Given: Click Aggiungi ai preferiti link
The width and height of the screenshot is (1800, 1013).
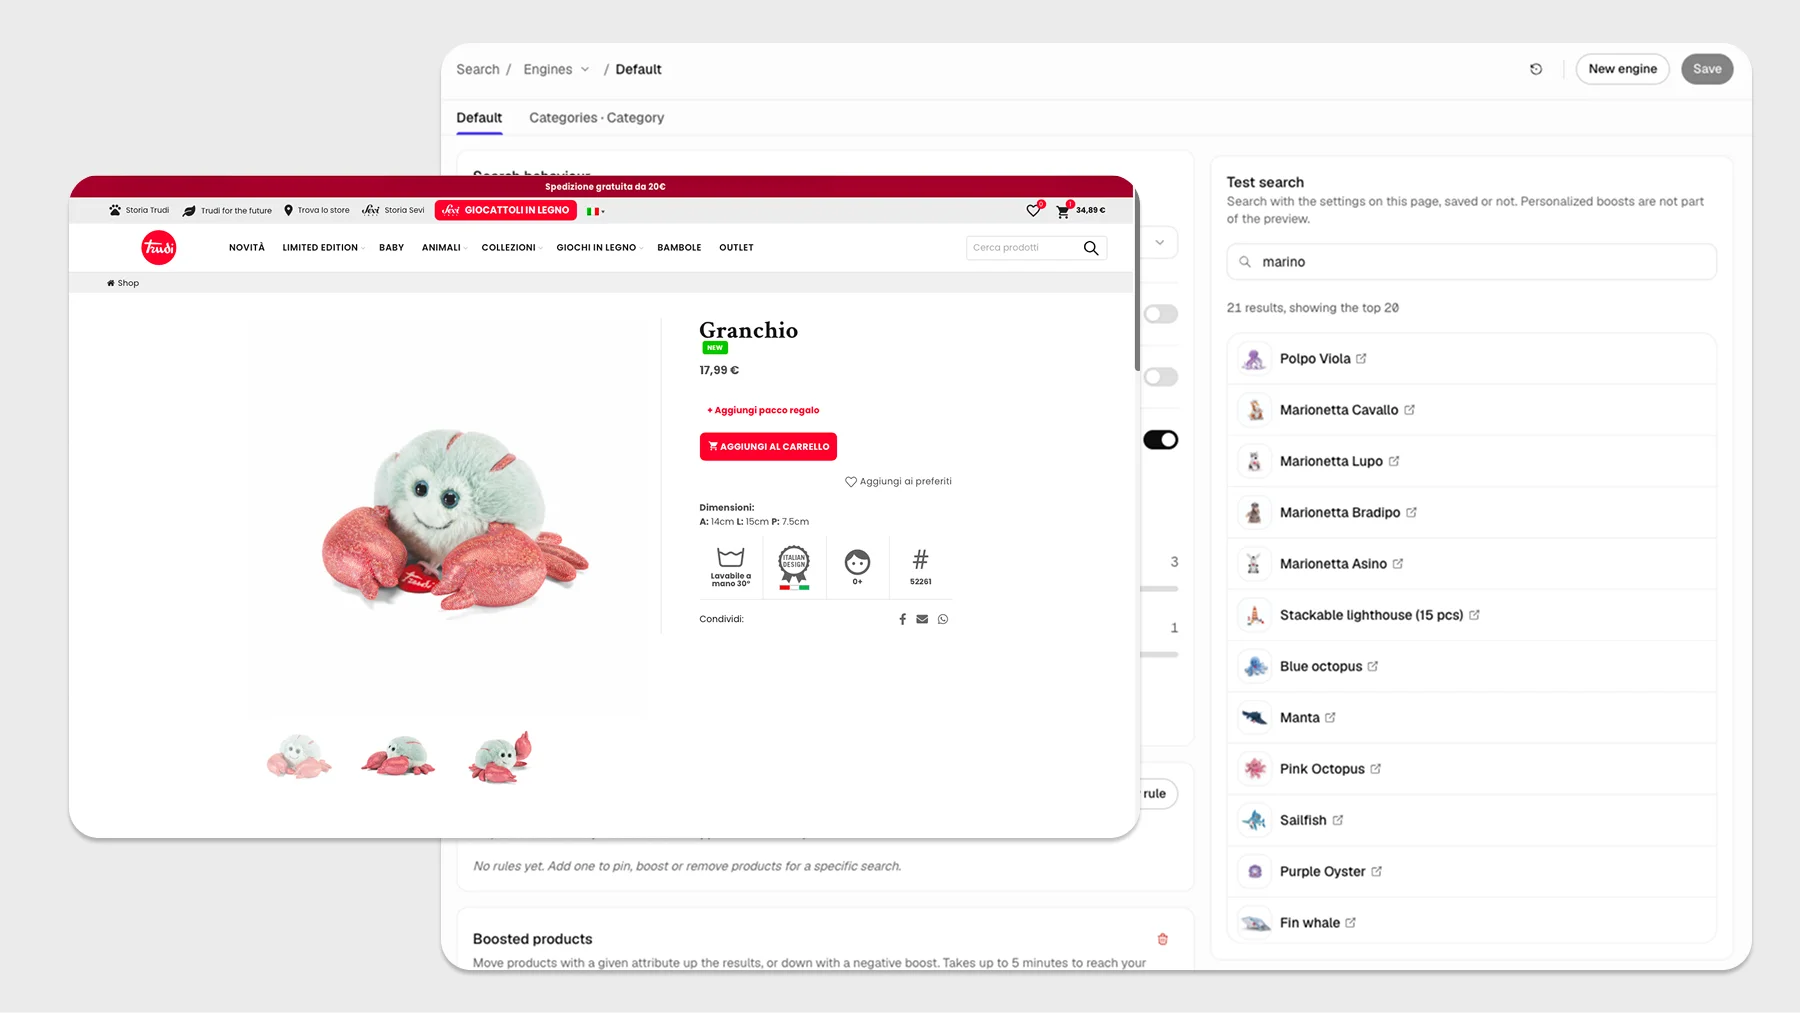Looking at the screenshot, I should point(898,481).
